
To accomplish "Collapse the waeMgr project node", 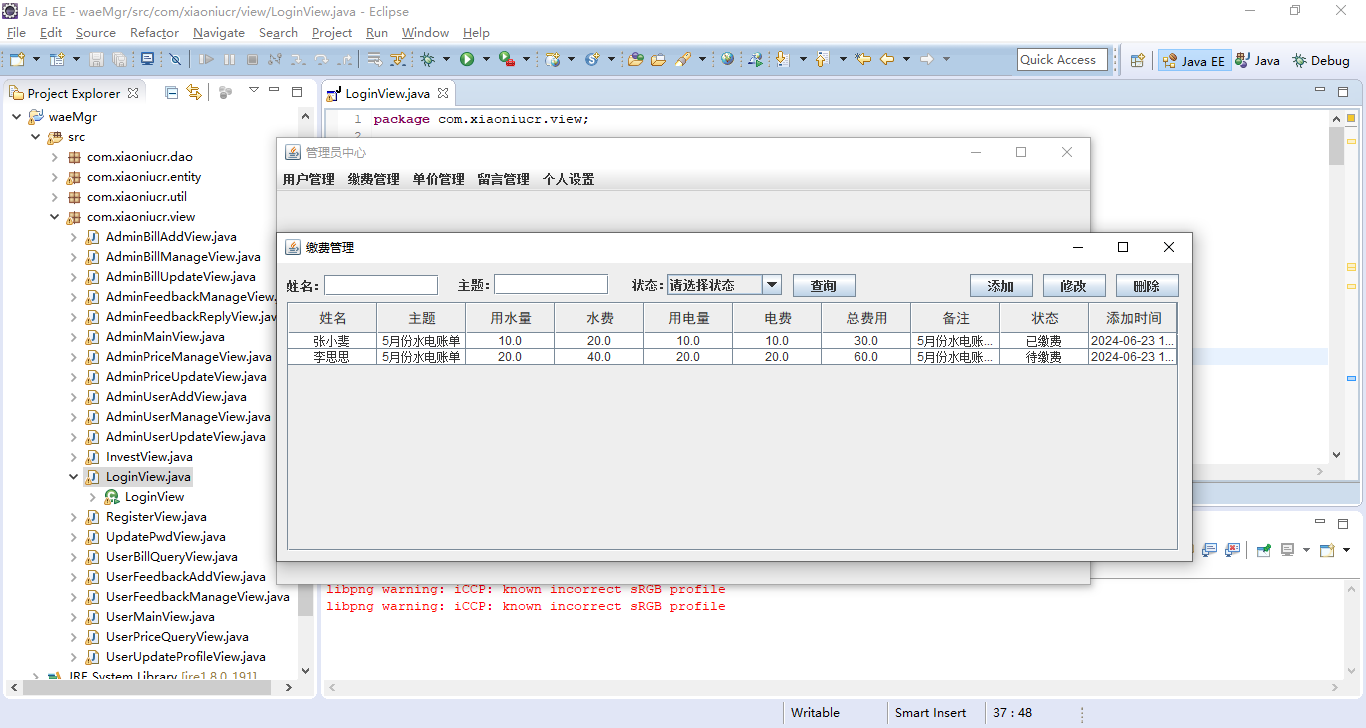I will click(x=16, y=117).
